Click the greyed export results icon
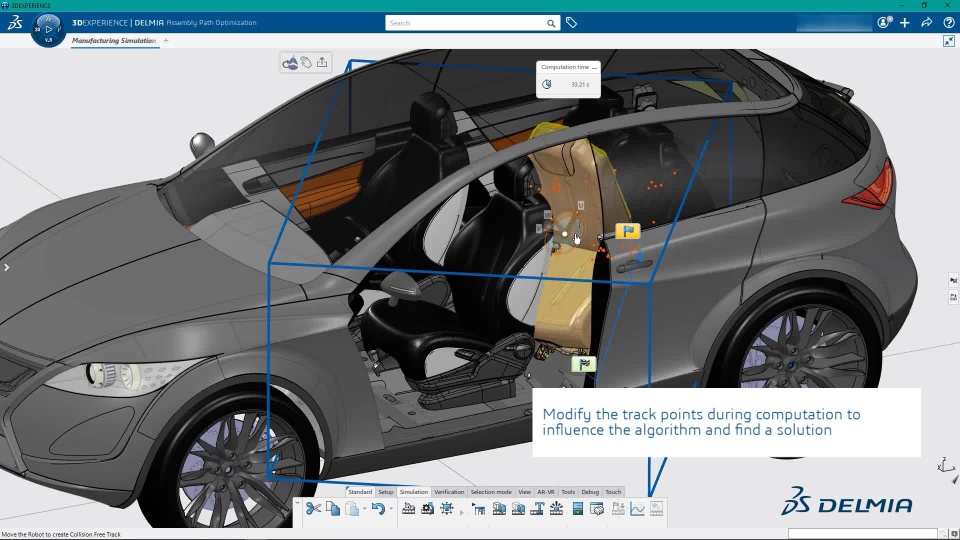This screenshot has height=540, width=960. point(618,509)
